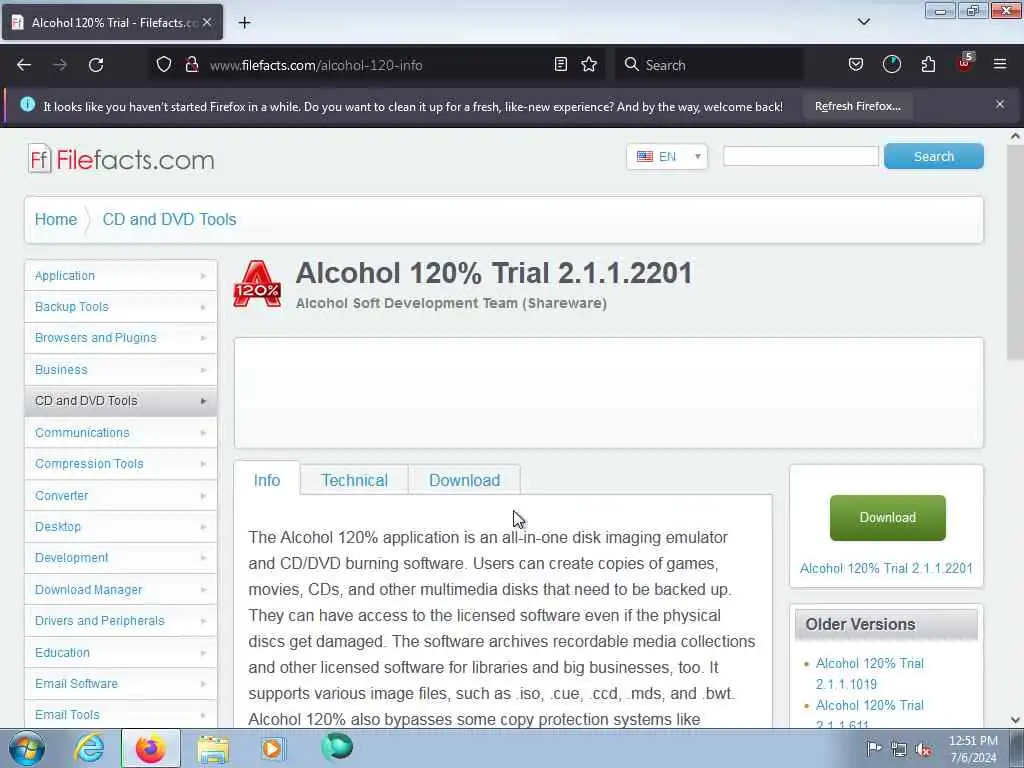Open the Email Tools category
The height and width of the screenshot is (768, 1024).
(x=121, y=715)
